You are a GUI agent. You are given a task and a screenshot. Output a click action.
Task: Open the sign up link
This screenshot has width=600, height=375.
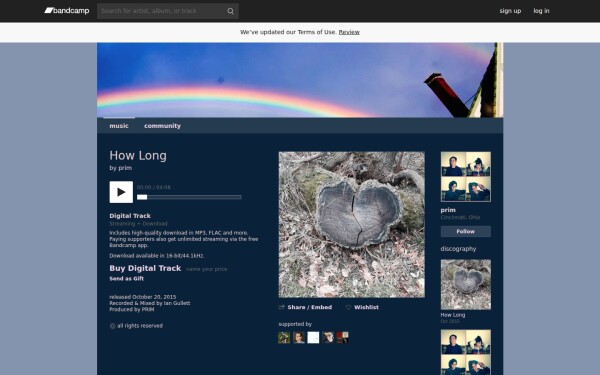(510, 11)
